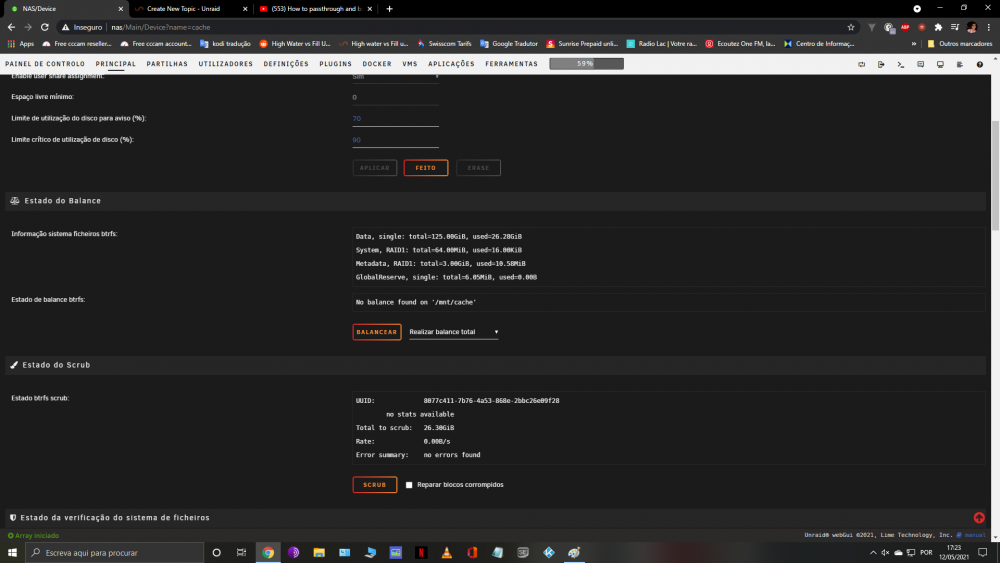Open the Painel de Controlo menu
The image size is (1000, 563).
pyautogui.click(x=45, y=64)
